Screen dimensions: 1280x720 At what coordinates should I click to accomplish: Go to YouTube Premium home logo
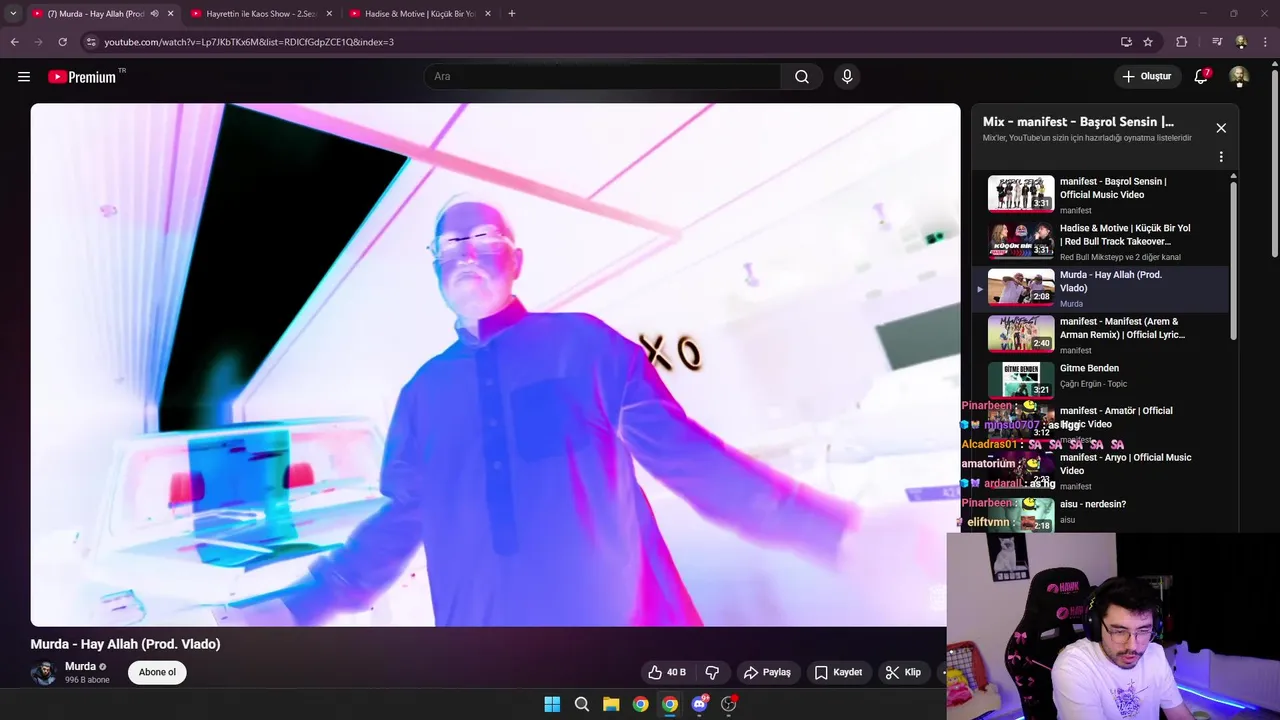[83, 77]
